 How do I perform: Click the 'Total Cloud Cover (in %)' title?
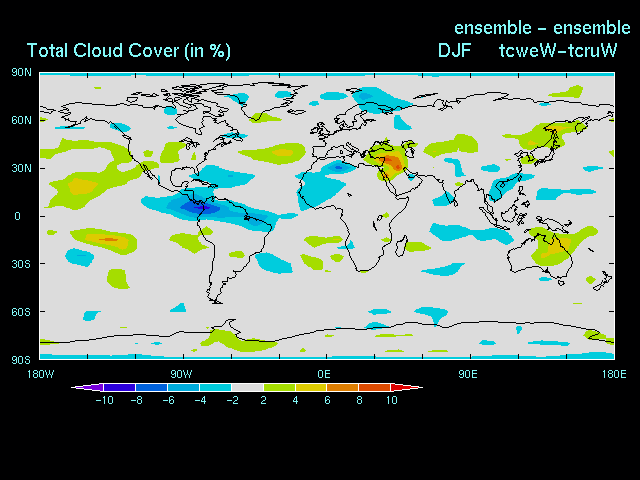[x=128, y=51]
